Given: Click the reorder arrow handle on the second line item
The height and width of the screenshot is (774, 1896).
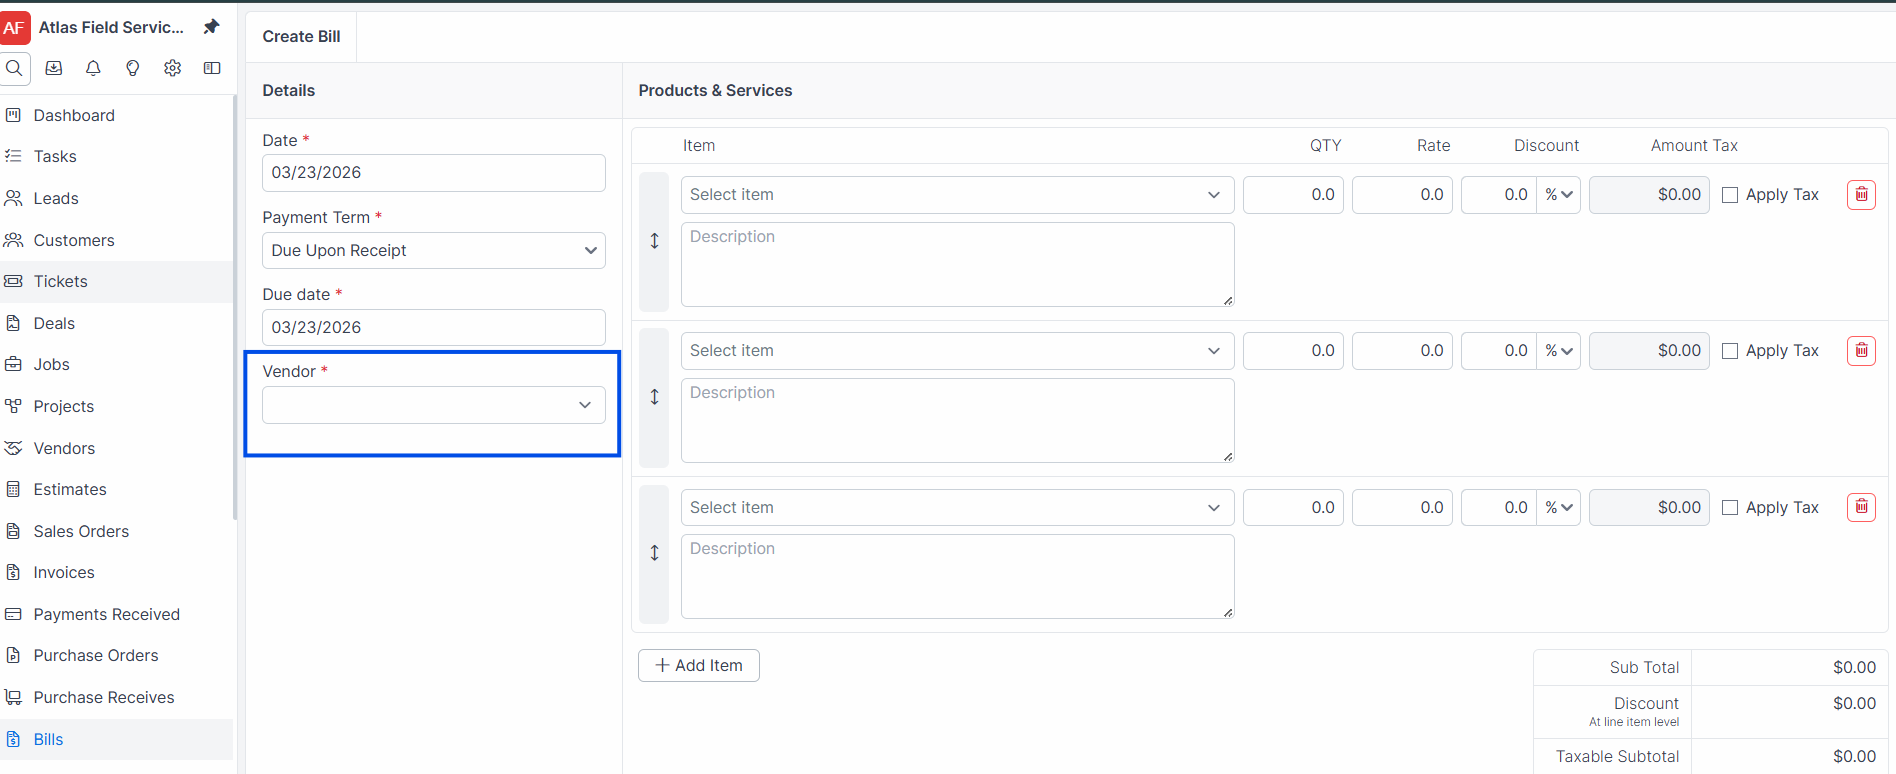Looking at the screenshot, I should click(654, 397).
